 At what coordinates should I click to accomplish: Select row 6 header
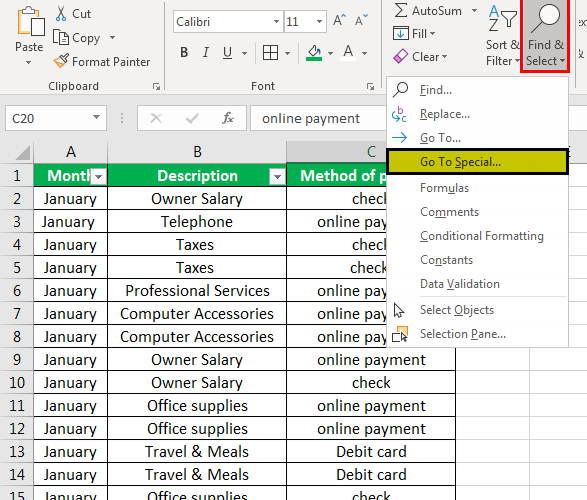click(17, 291)
